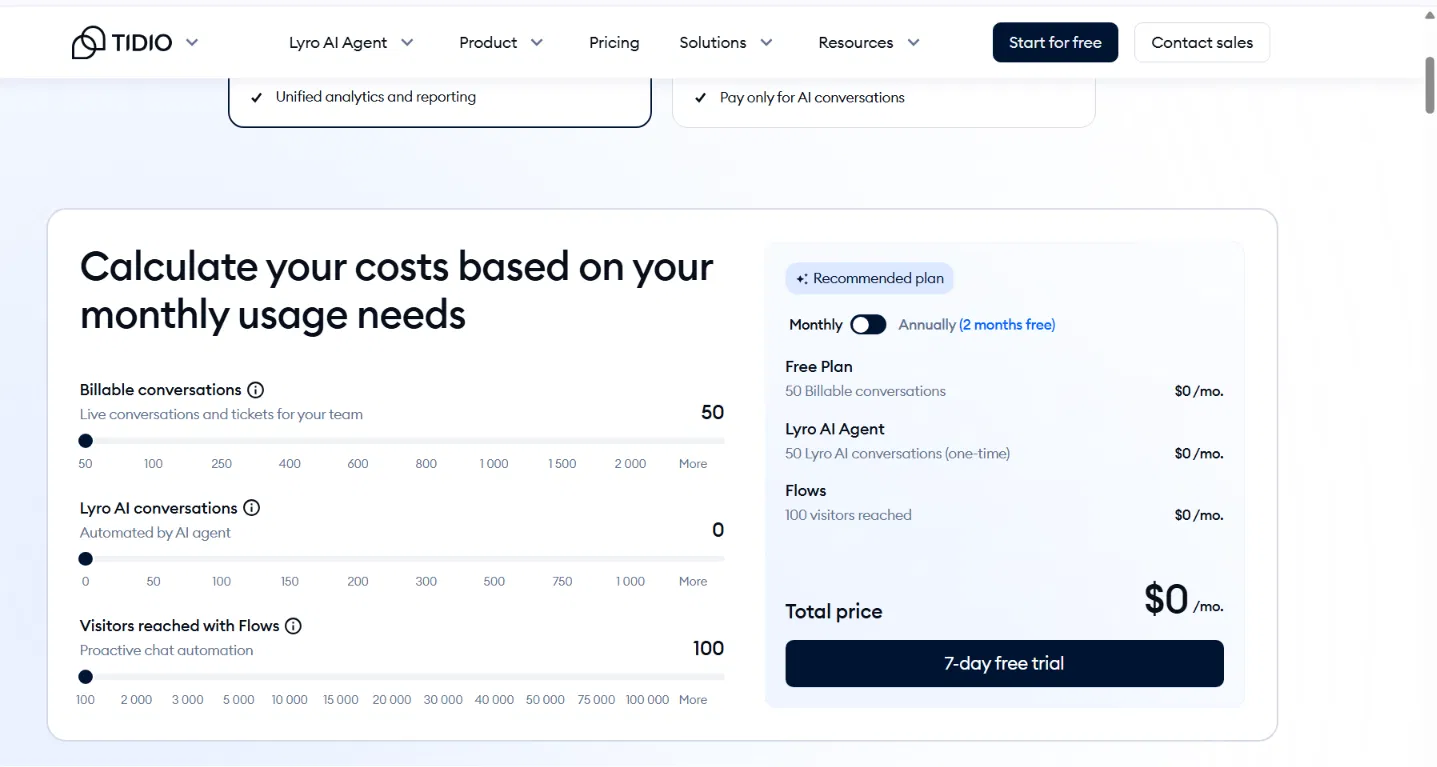Open info icon beside Billable conversations
Image resolution: width=1437 pixels, height=767 pixels.
pos(256,390)
